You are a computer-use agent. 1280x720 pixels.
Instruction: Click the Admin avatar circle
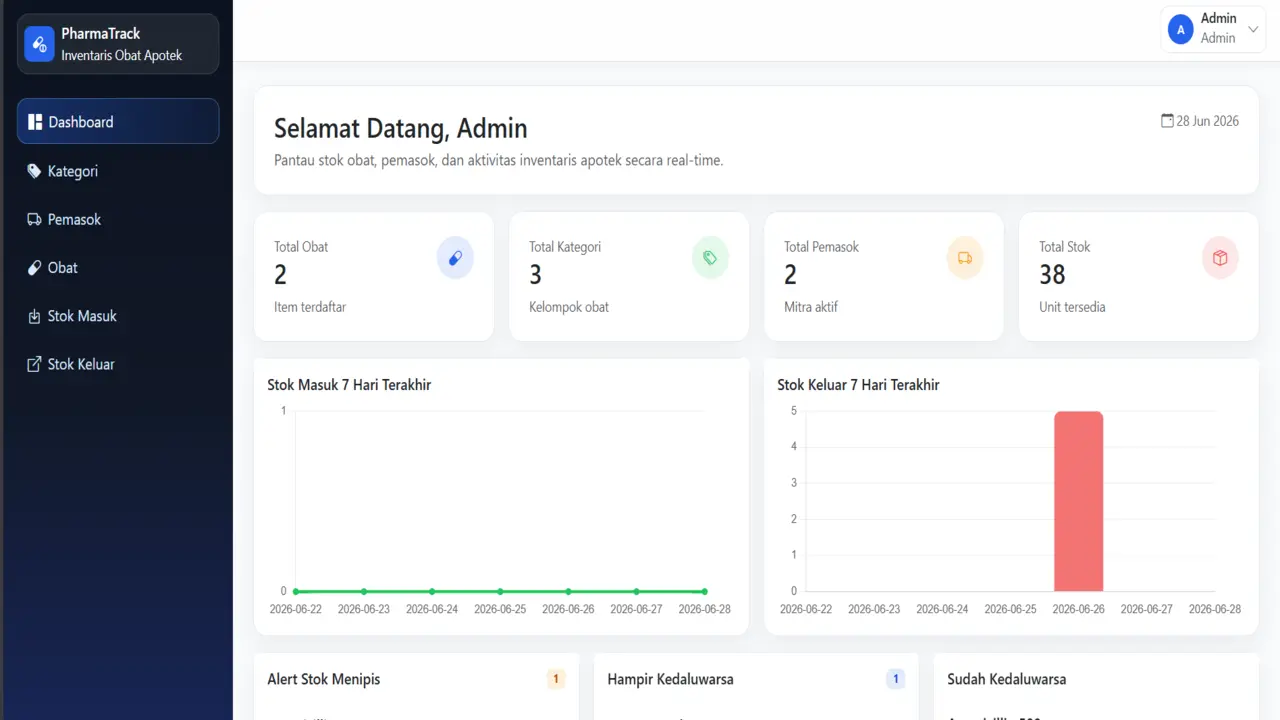(x=1181, y=30)
